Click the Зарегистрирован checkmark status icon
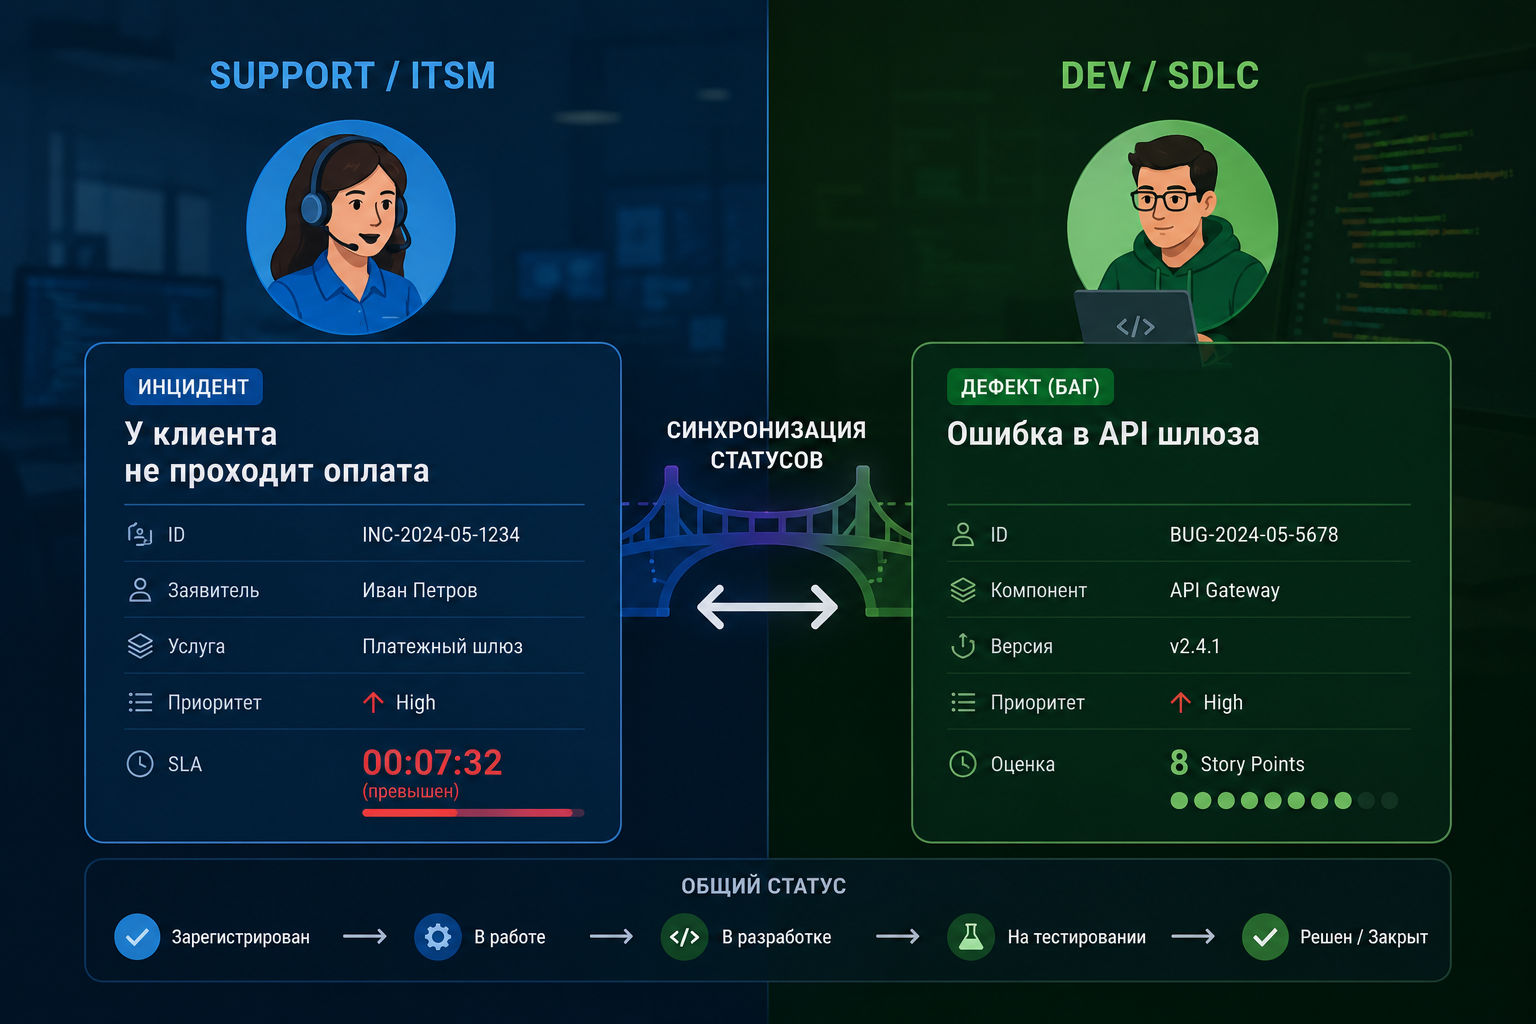Viewport: 1536px width, 1024px height. click(x=137, y=937)
